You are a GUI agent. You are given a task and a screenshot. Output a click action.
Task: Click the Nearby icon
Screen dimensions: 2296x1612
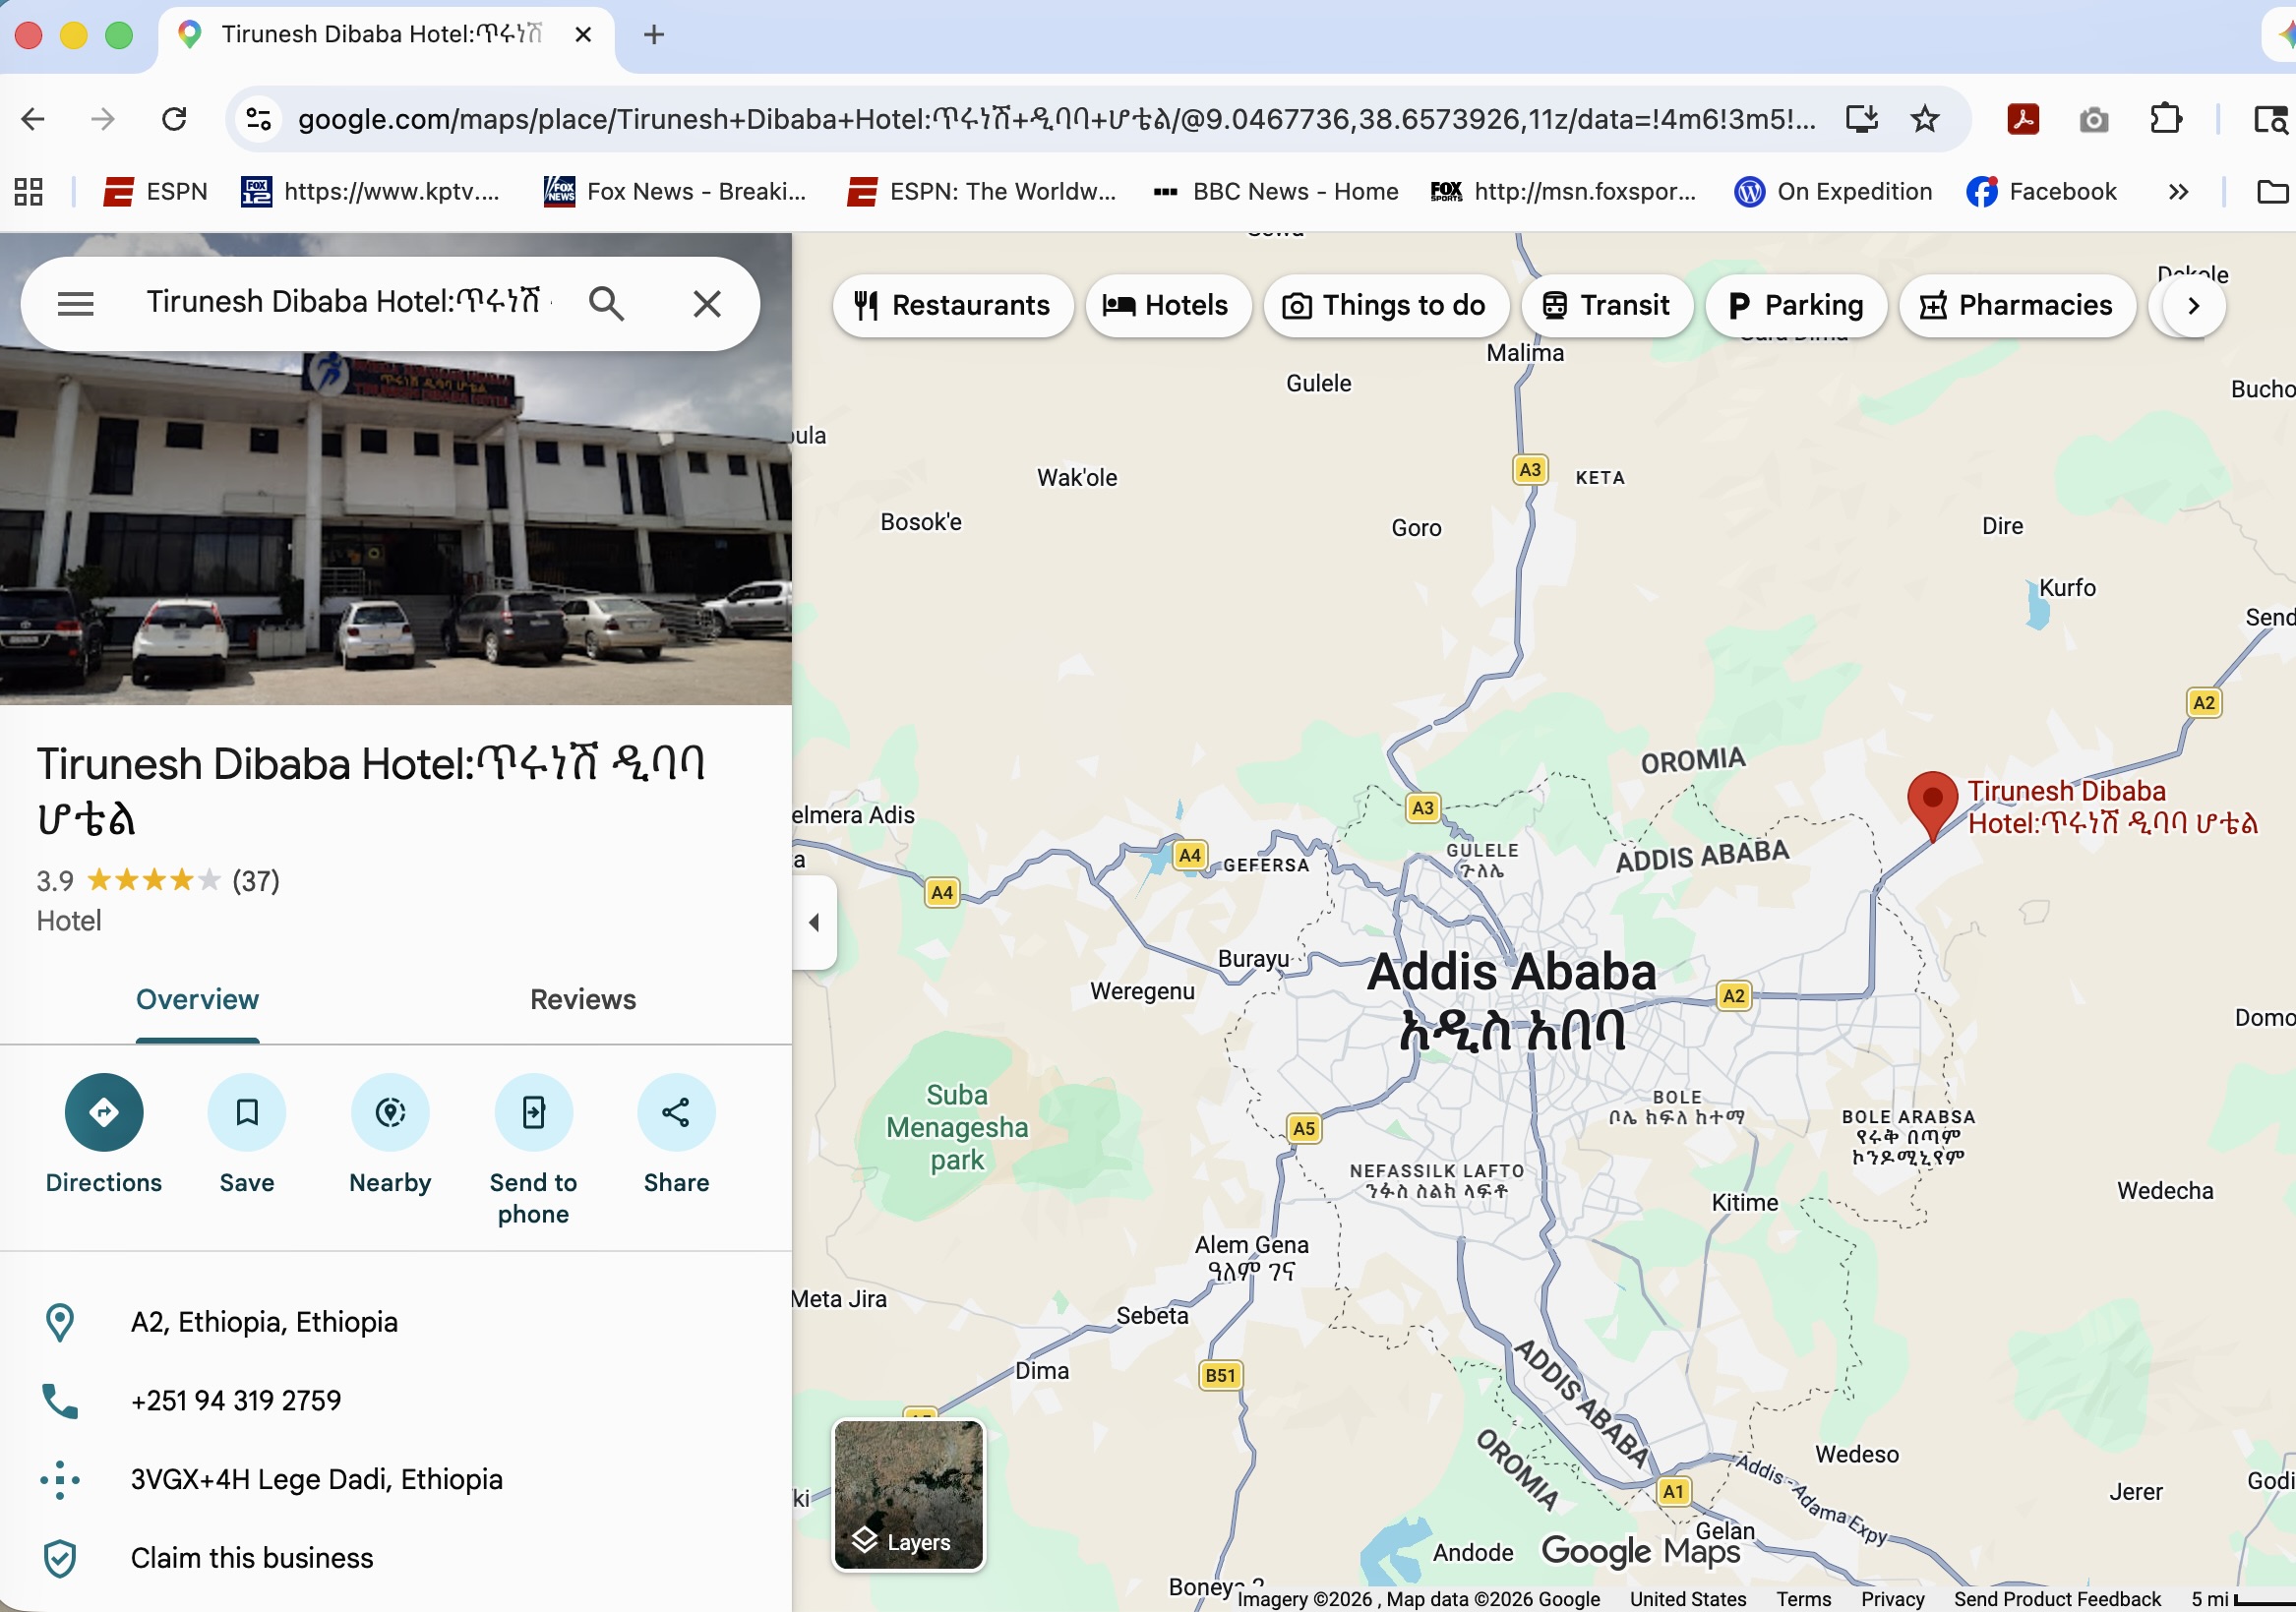[390, 1112]
